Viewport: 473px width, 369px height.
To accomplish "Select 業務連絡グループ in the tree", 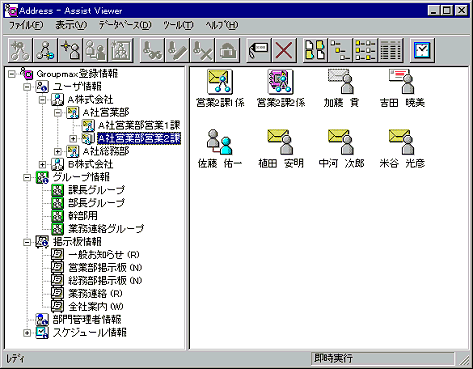I will pos(106,229).
